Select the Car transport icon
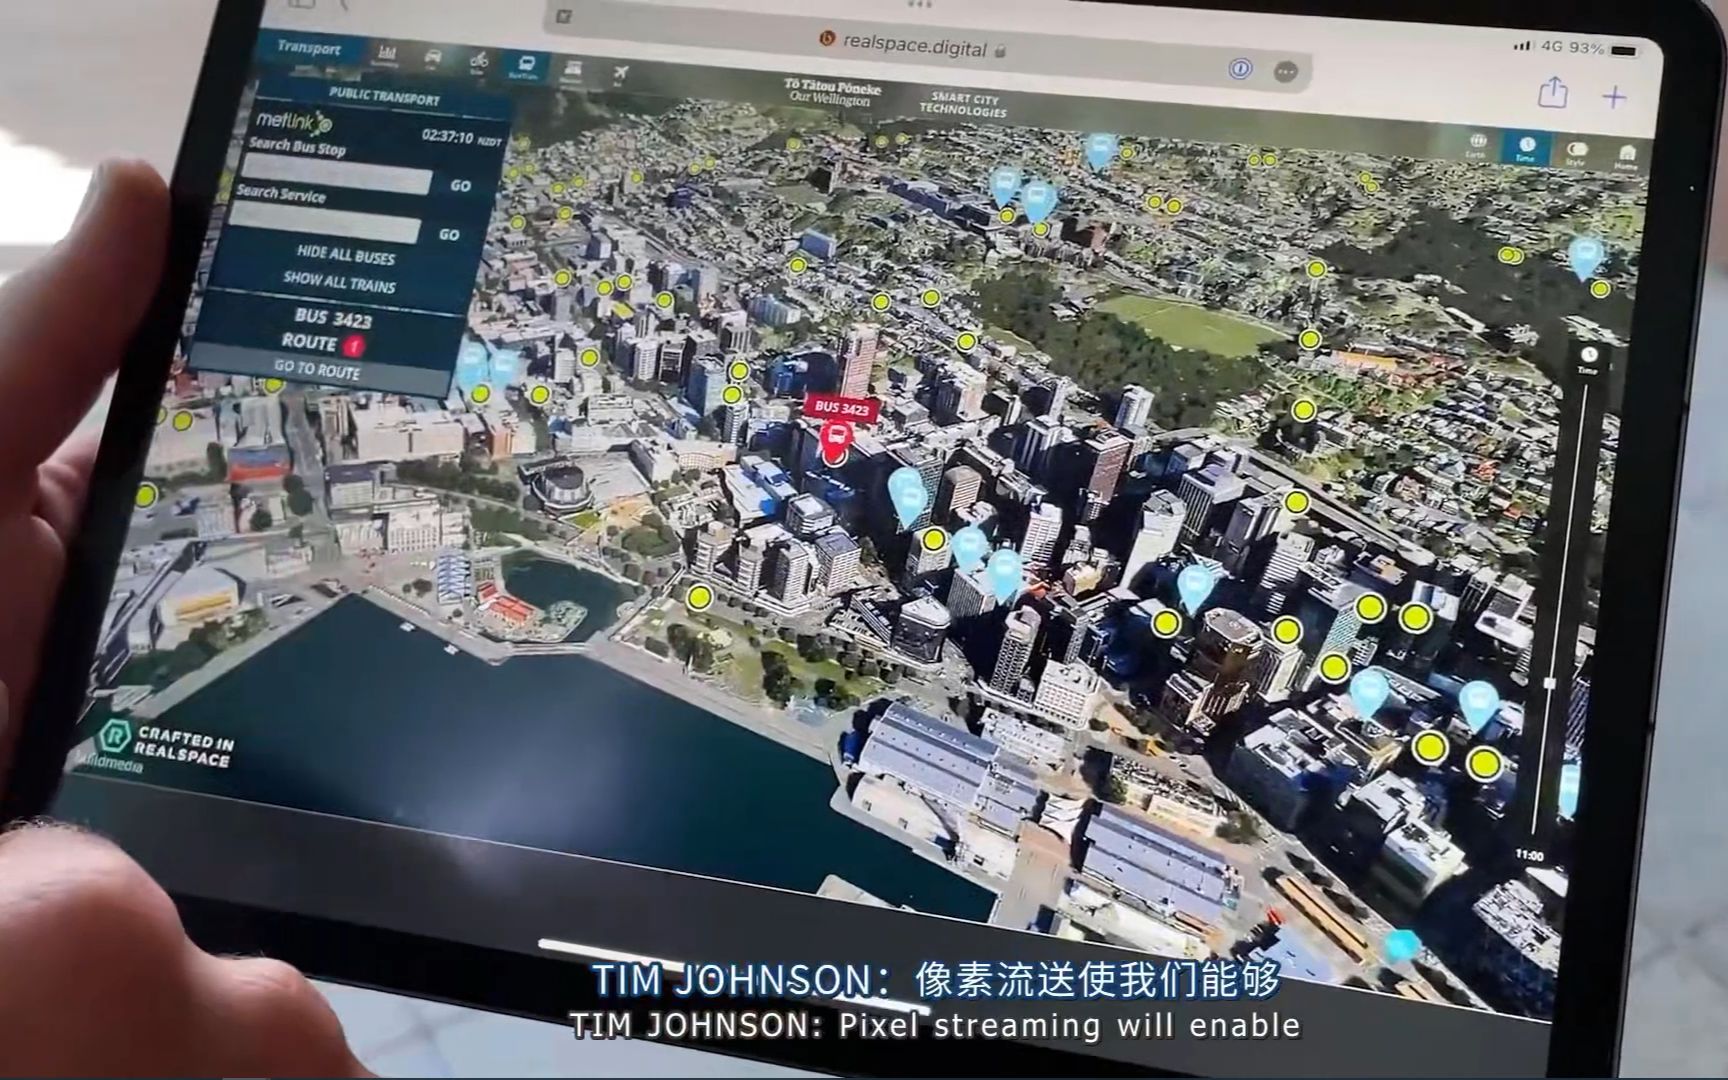1728x1080 pixels. 432,60
